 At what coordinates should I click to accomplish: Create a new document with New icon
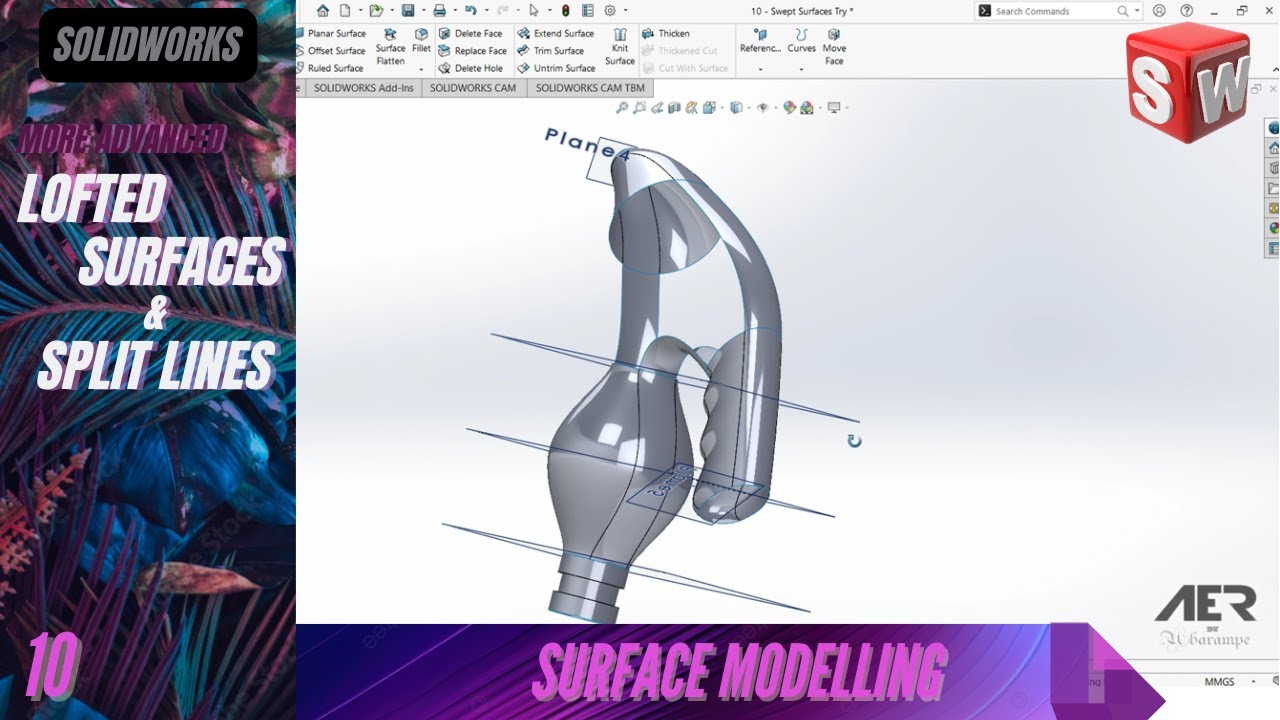click(345, 11)
